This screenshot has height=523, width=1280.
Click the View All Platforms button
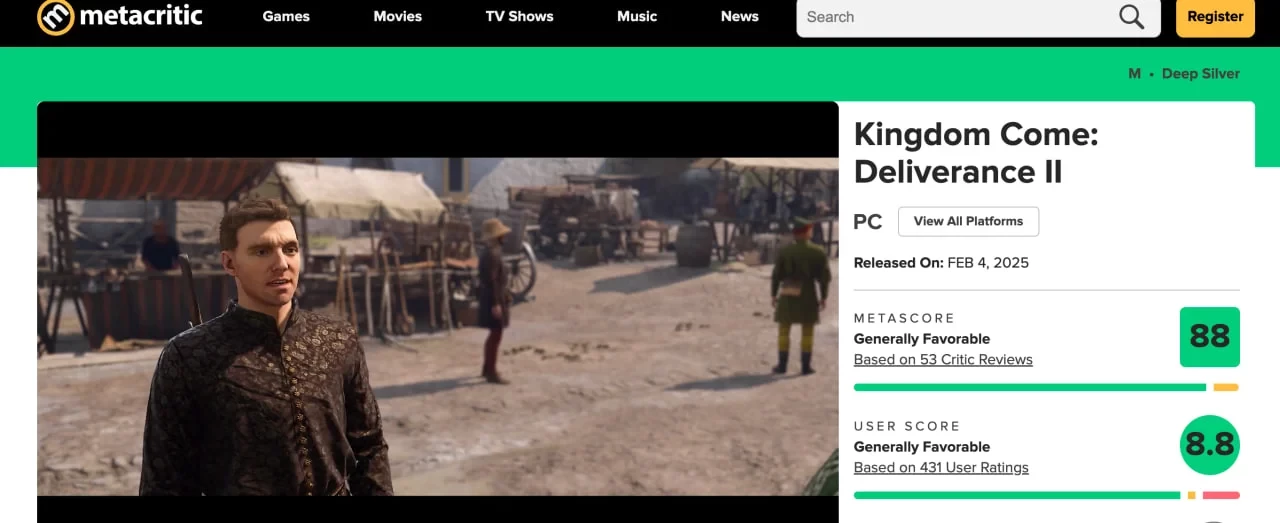pos(968,221)
